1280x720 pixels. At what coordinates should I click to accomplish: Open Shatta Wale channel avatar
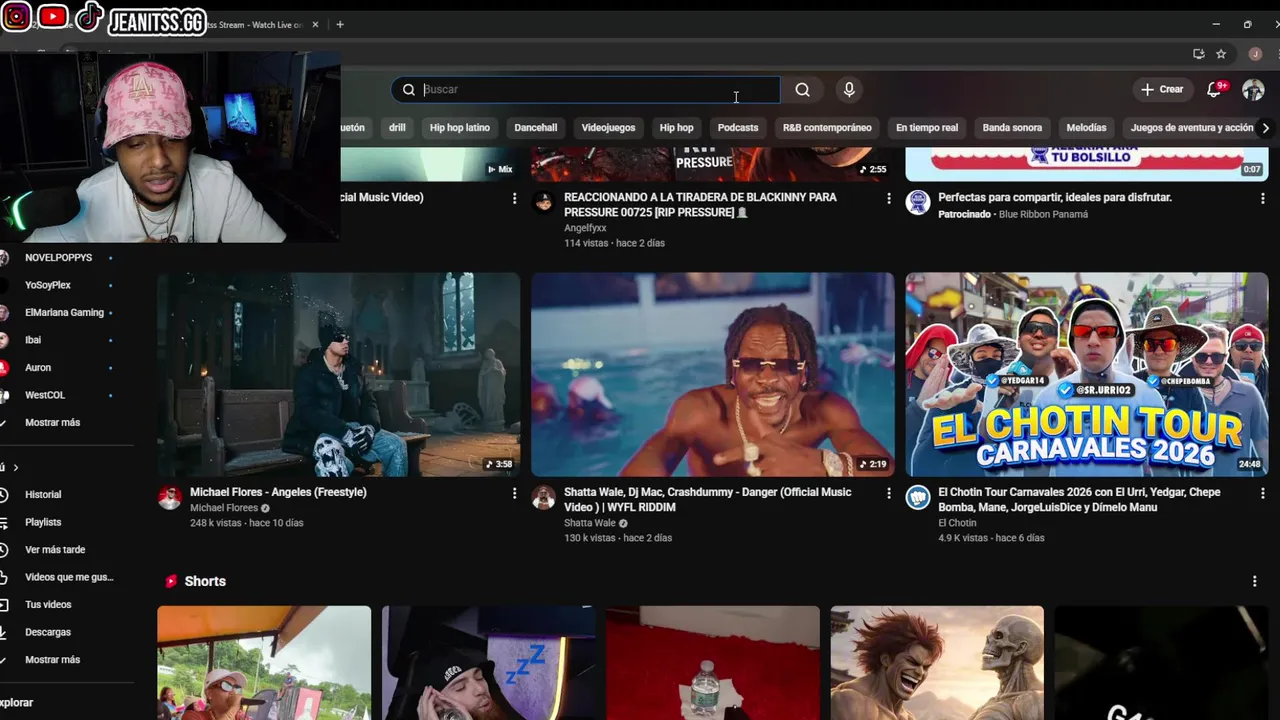[544, 498]
